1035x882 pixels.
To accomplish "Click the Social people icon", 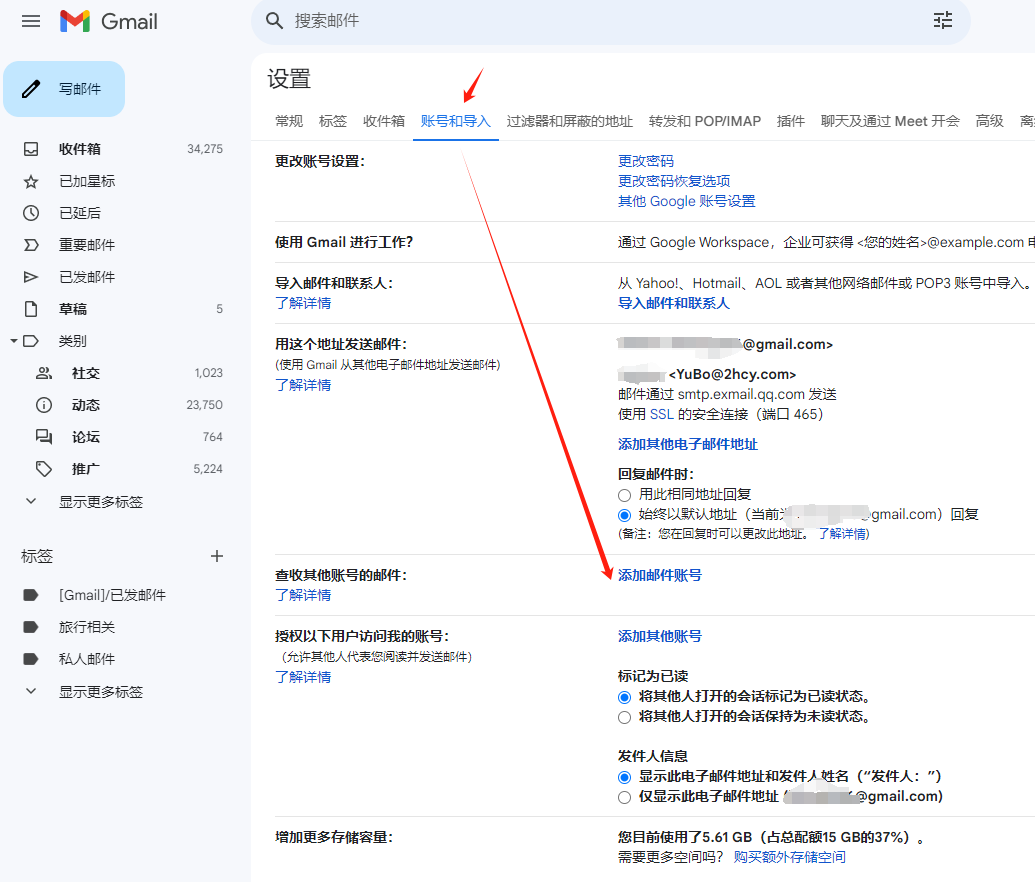I will click(x=44, y=373).
